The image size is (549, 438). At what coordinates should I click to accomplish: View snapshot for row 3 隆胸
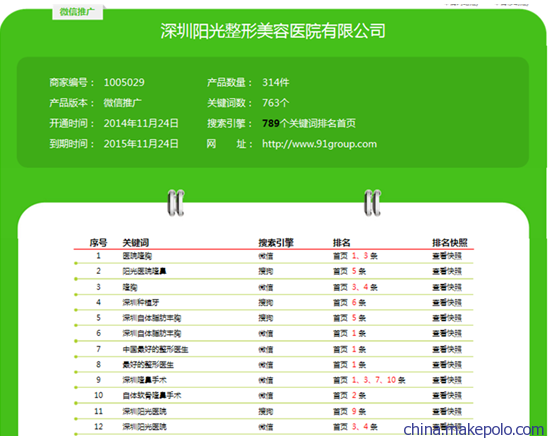pyautogui.click(x=447, y=287)
